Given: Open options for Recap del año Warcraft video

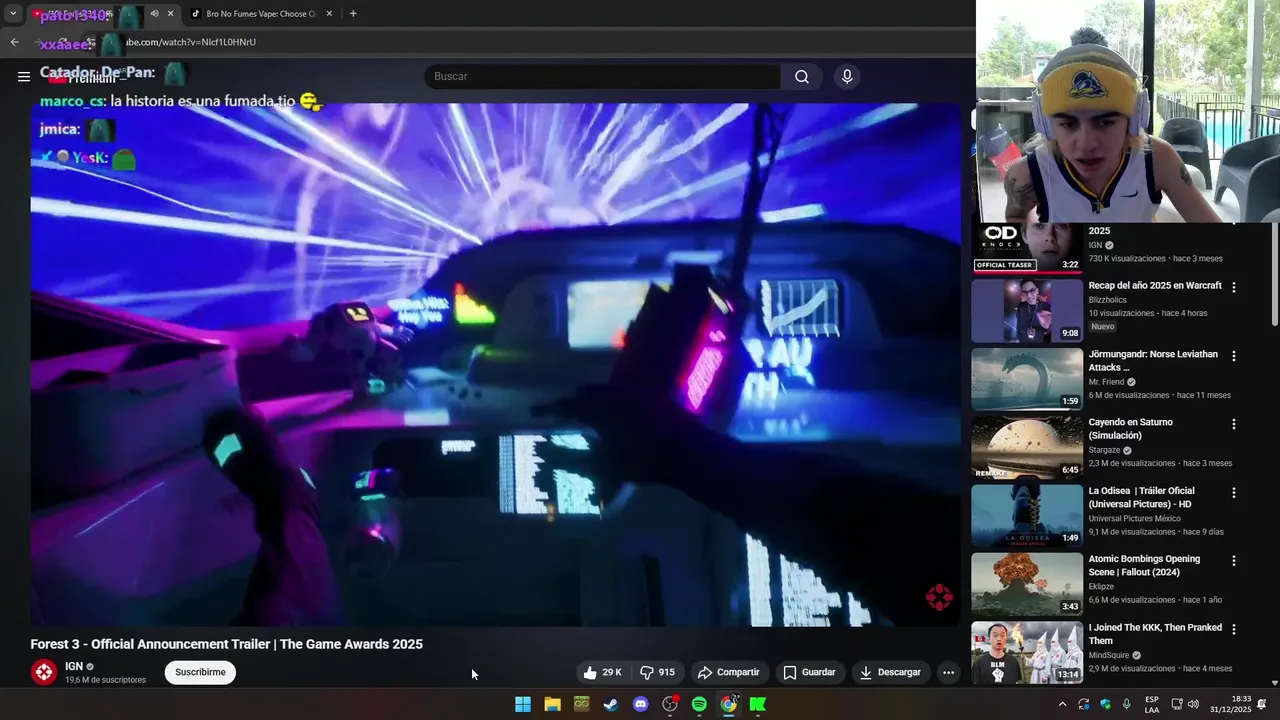Looking at the screenshot, I should click(x=1234, y=287).
